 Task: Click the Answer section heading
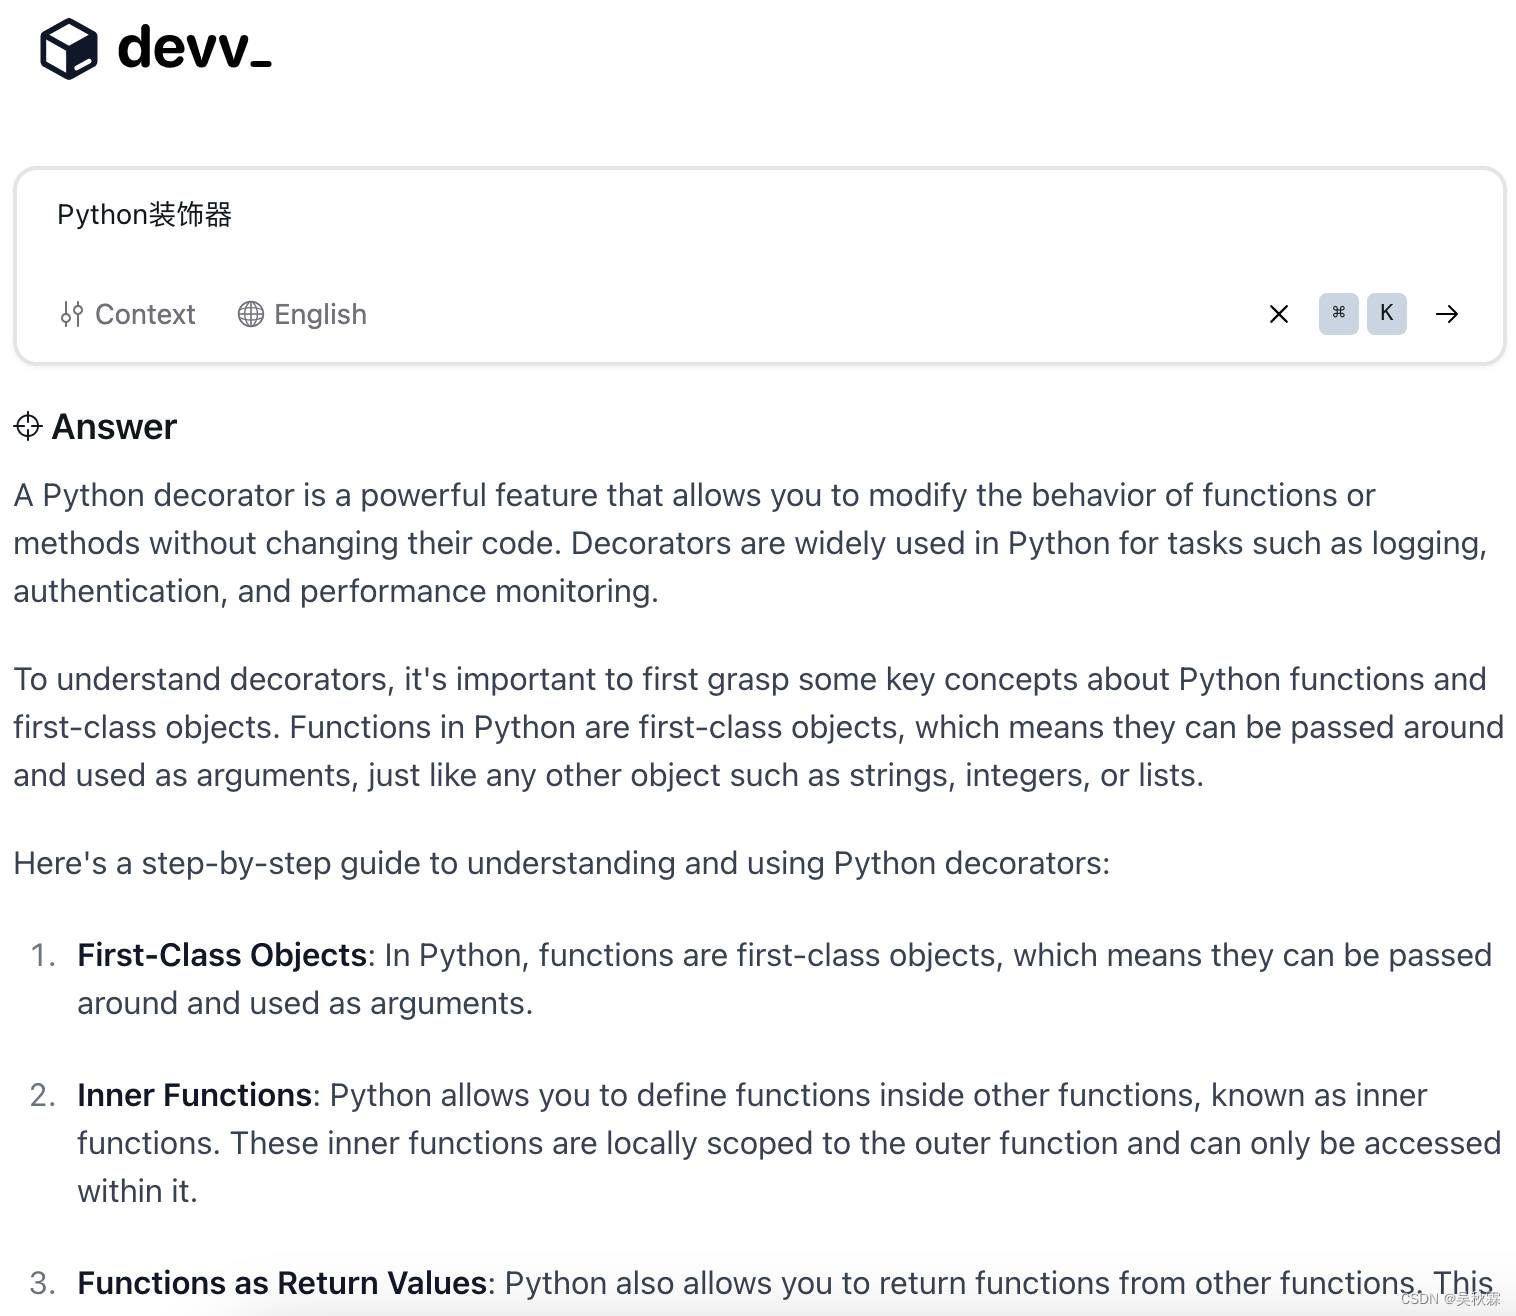(x=114, y=427)
